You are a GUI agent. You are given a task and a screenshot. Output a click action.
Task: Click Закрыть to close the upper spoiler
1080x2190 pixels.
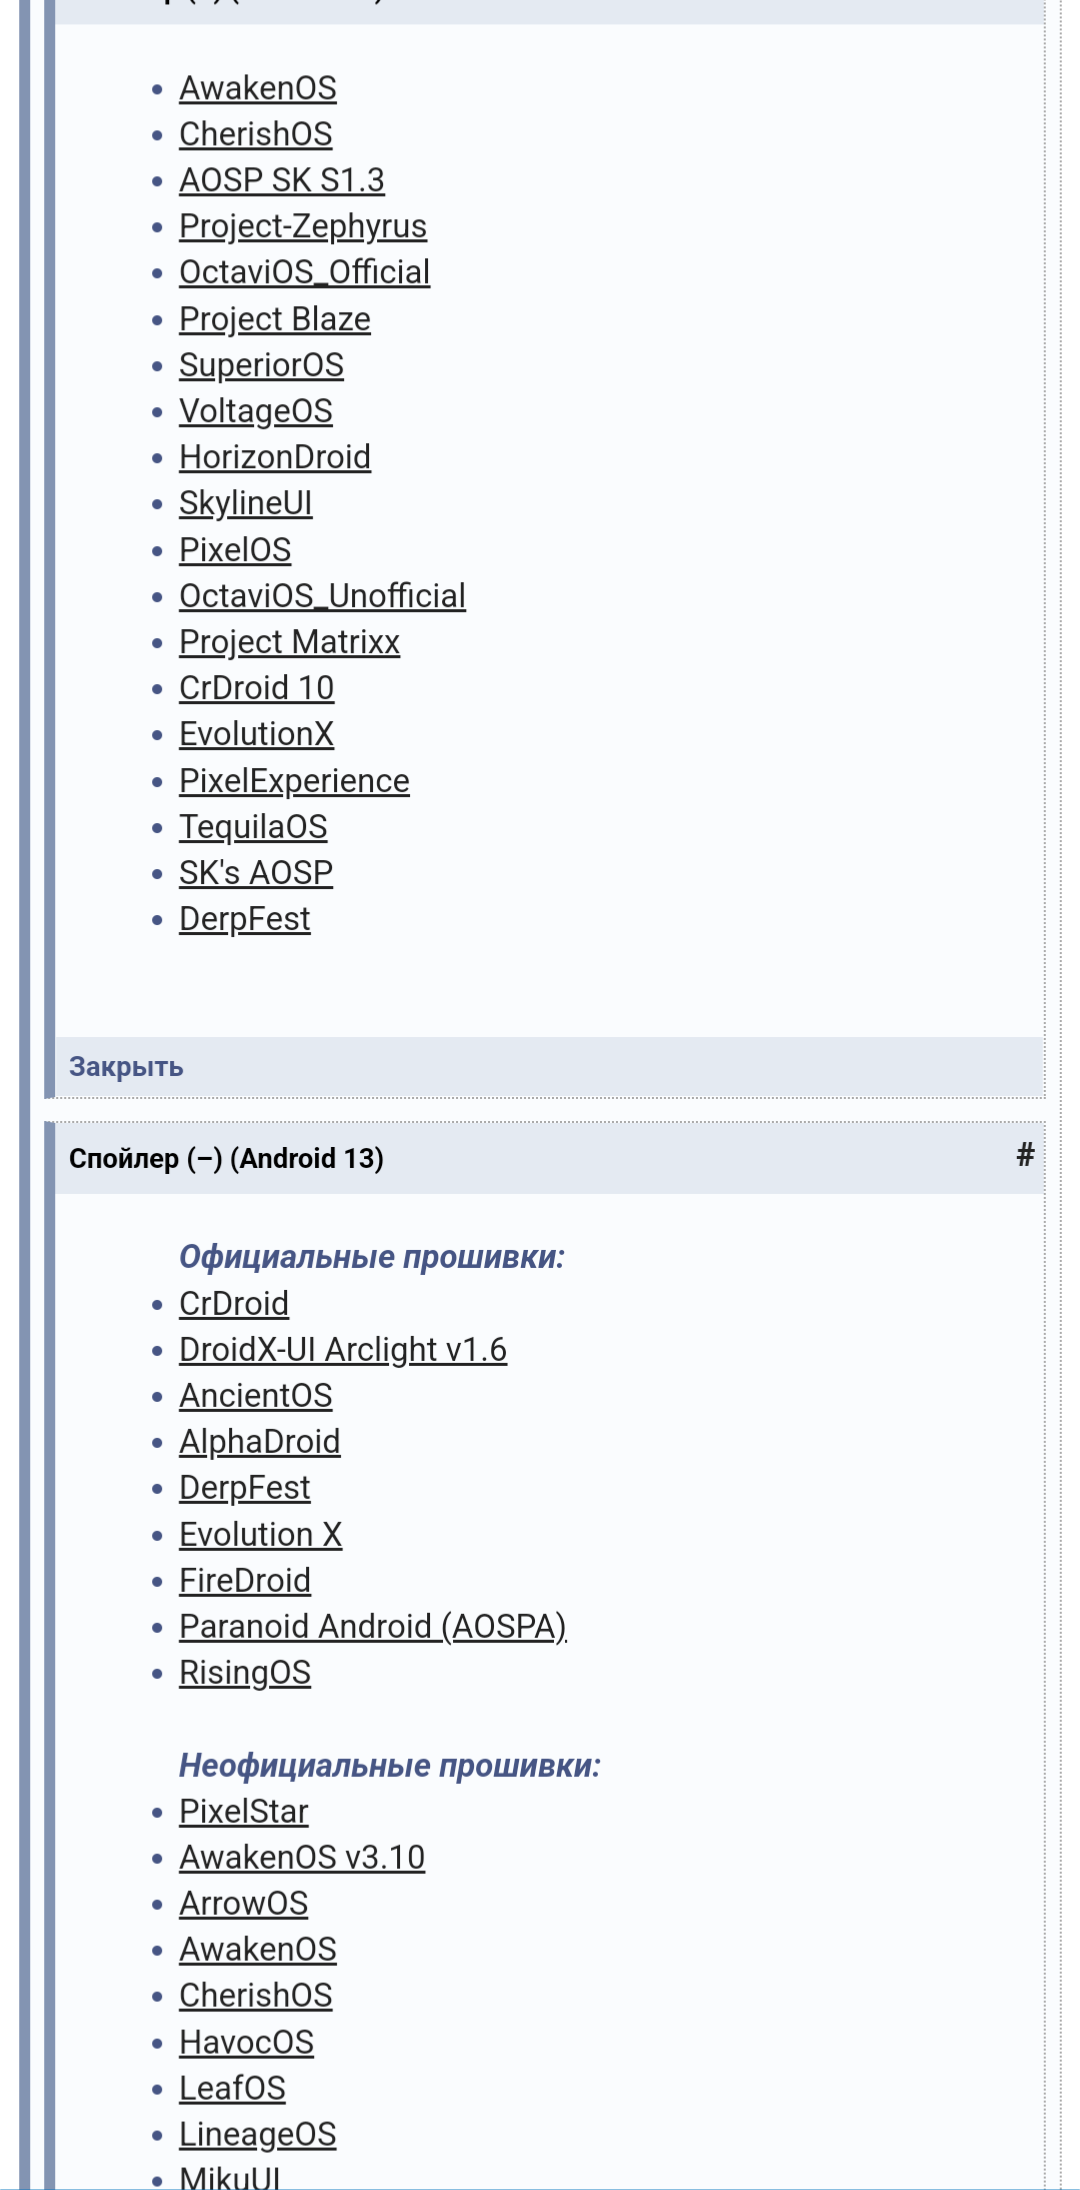click(126, 1067)
